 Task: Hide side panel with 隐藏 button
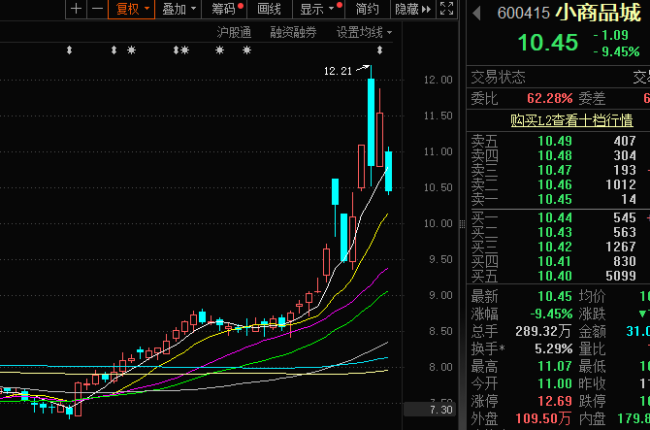[413, 9]
